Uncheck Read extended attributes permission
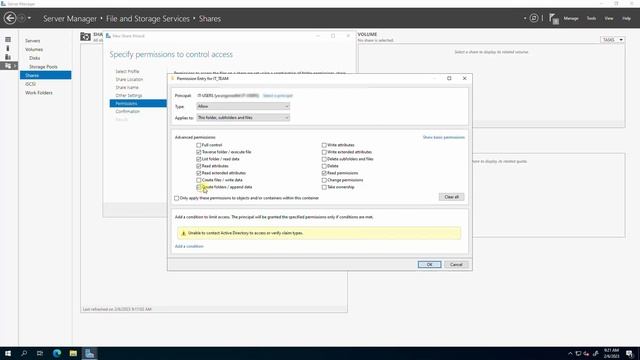Image resolution: width=640 pixels, height=360 pixels. 199,173
